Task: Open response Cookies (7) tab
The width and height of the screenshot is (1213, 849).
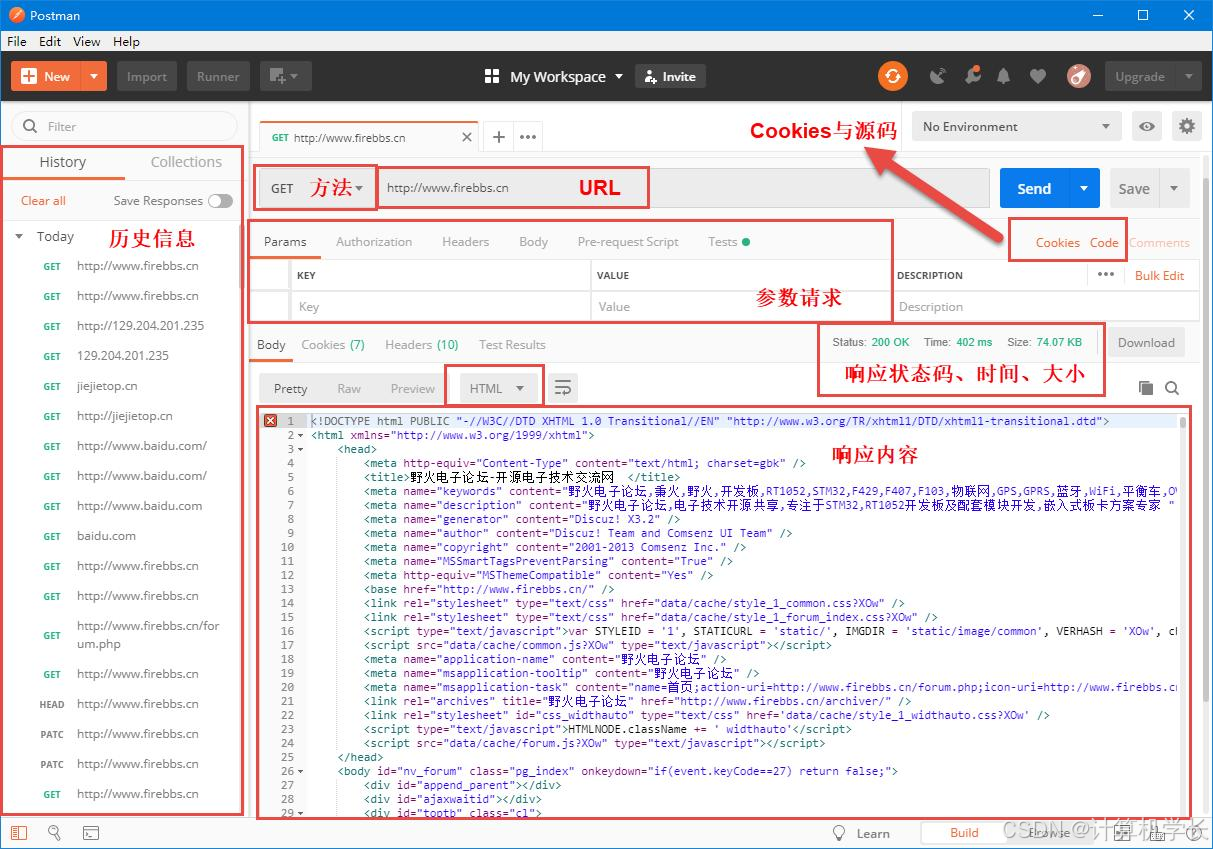Action: [x=333, y=345]
